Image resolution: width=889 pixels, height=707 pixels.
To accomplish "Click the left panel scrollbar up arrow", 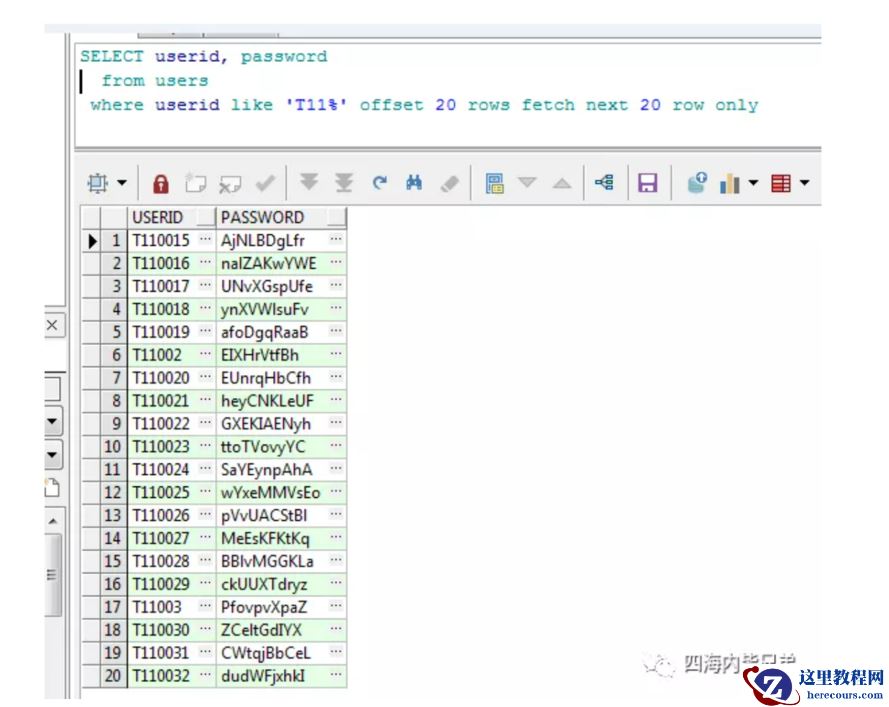I will [x=53, y=521].
